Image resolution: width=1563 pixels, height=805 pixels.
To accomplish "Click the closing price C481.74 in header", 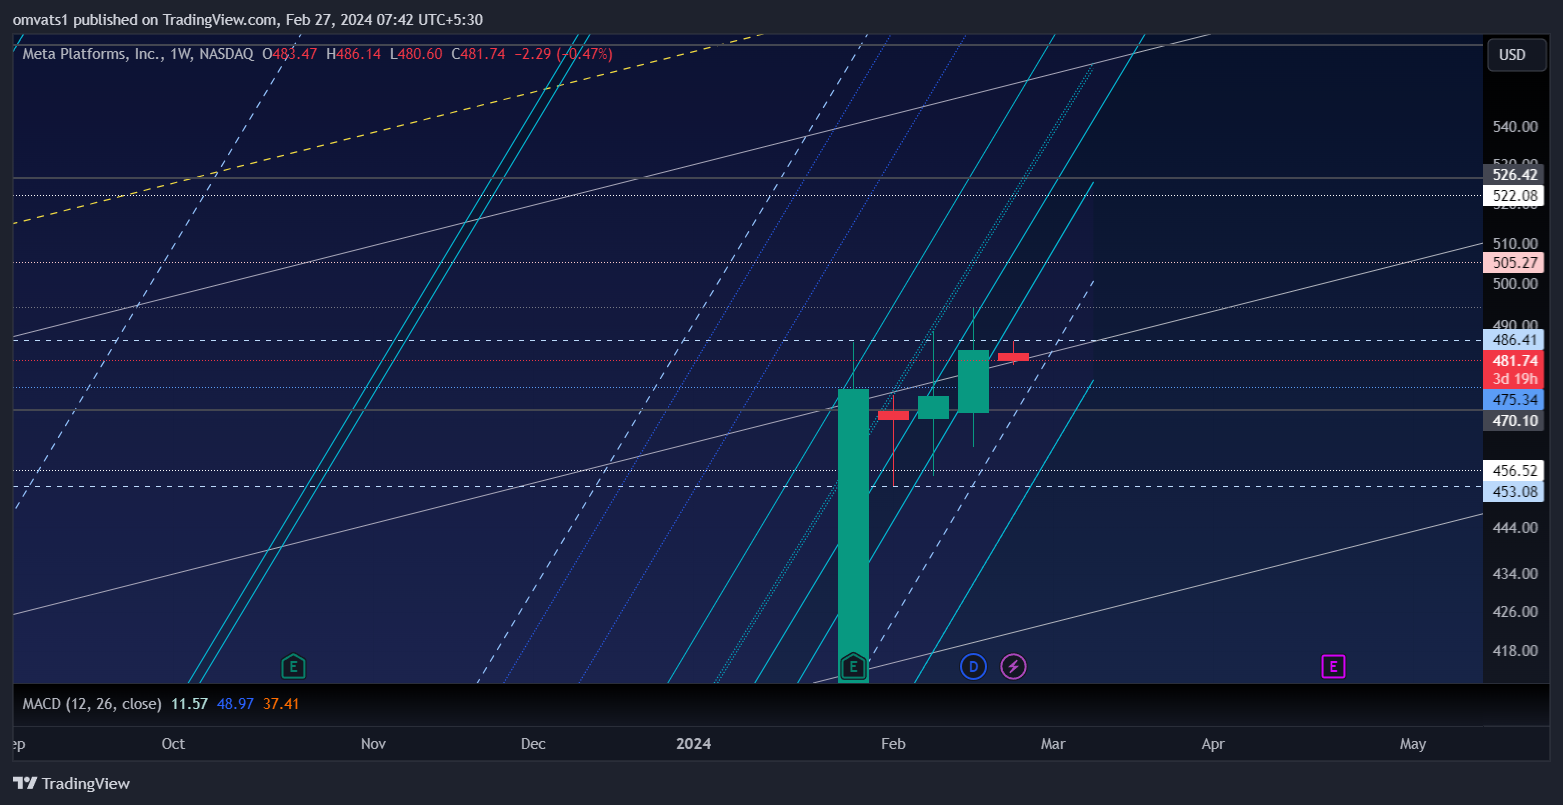I will click(x=479, y=54).
